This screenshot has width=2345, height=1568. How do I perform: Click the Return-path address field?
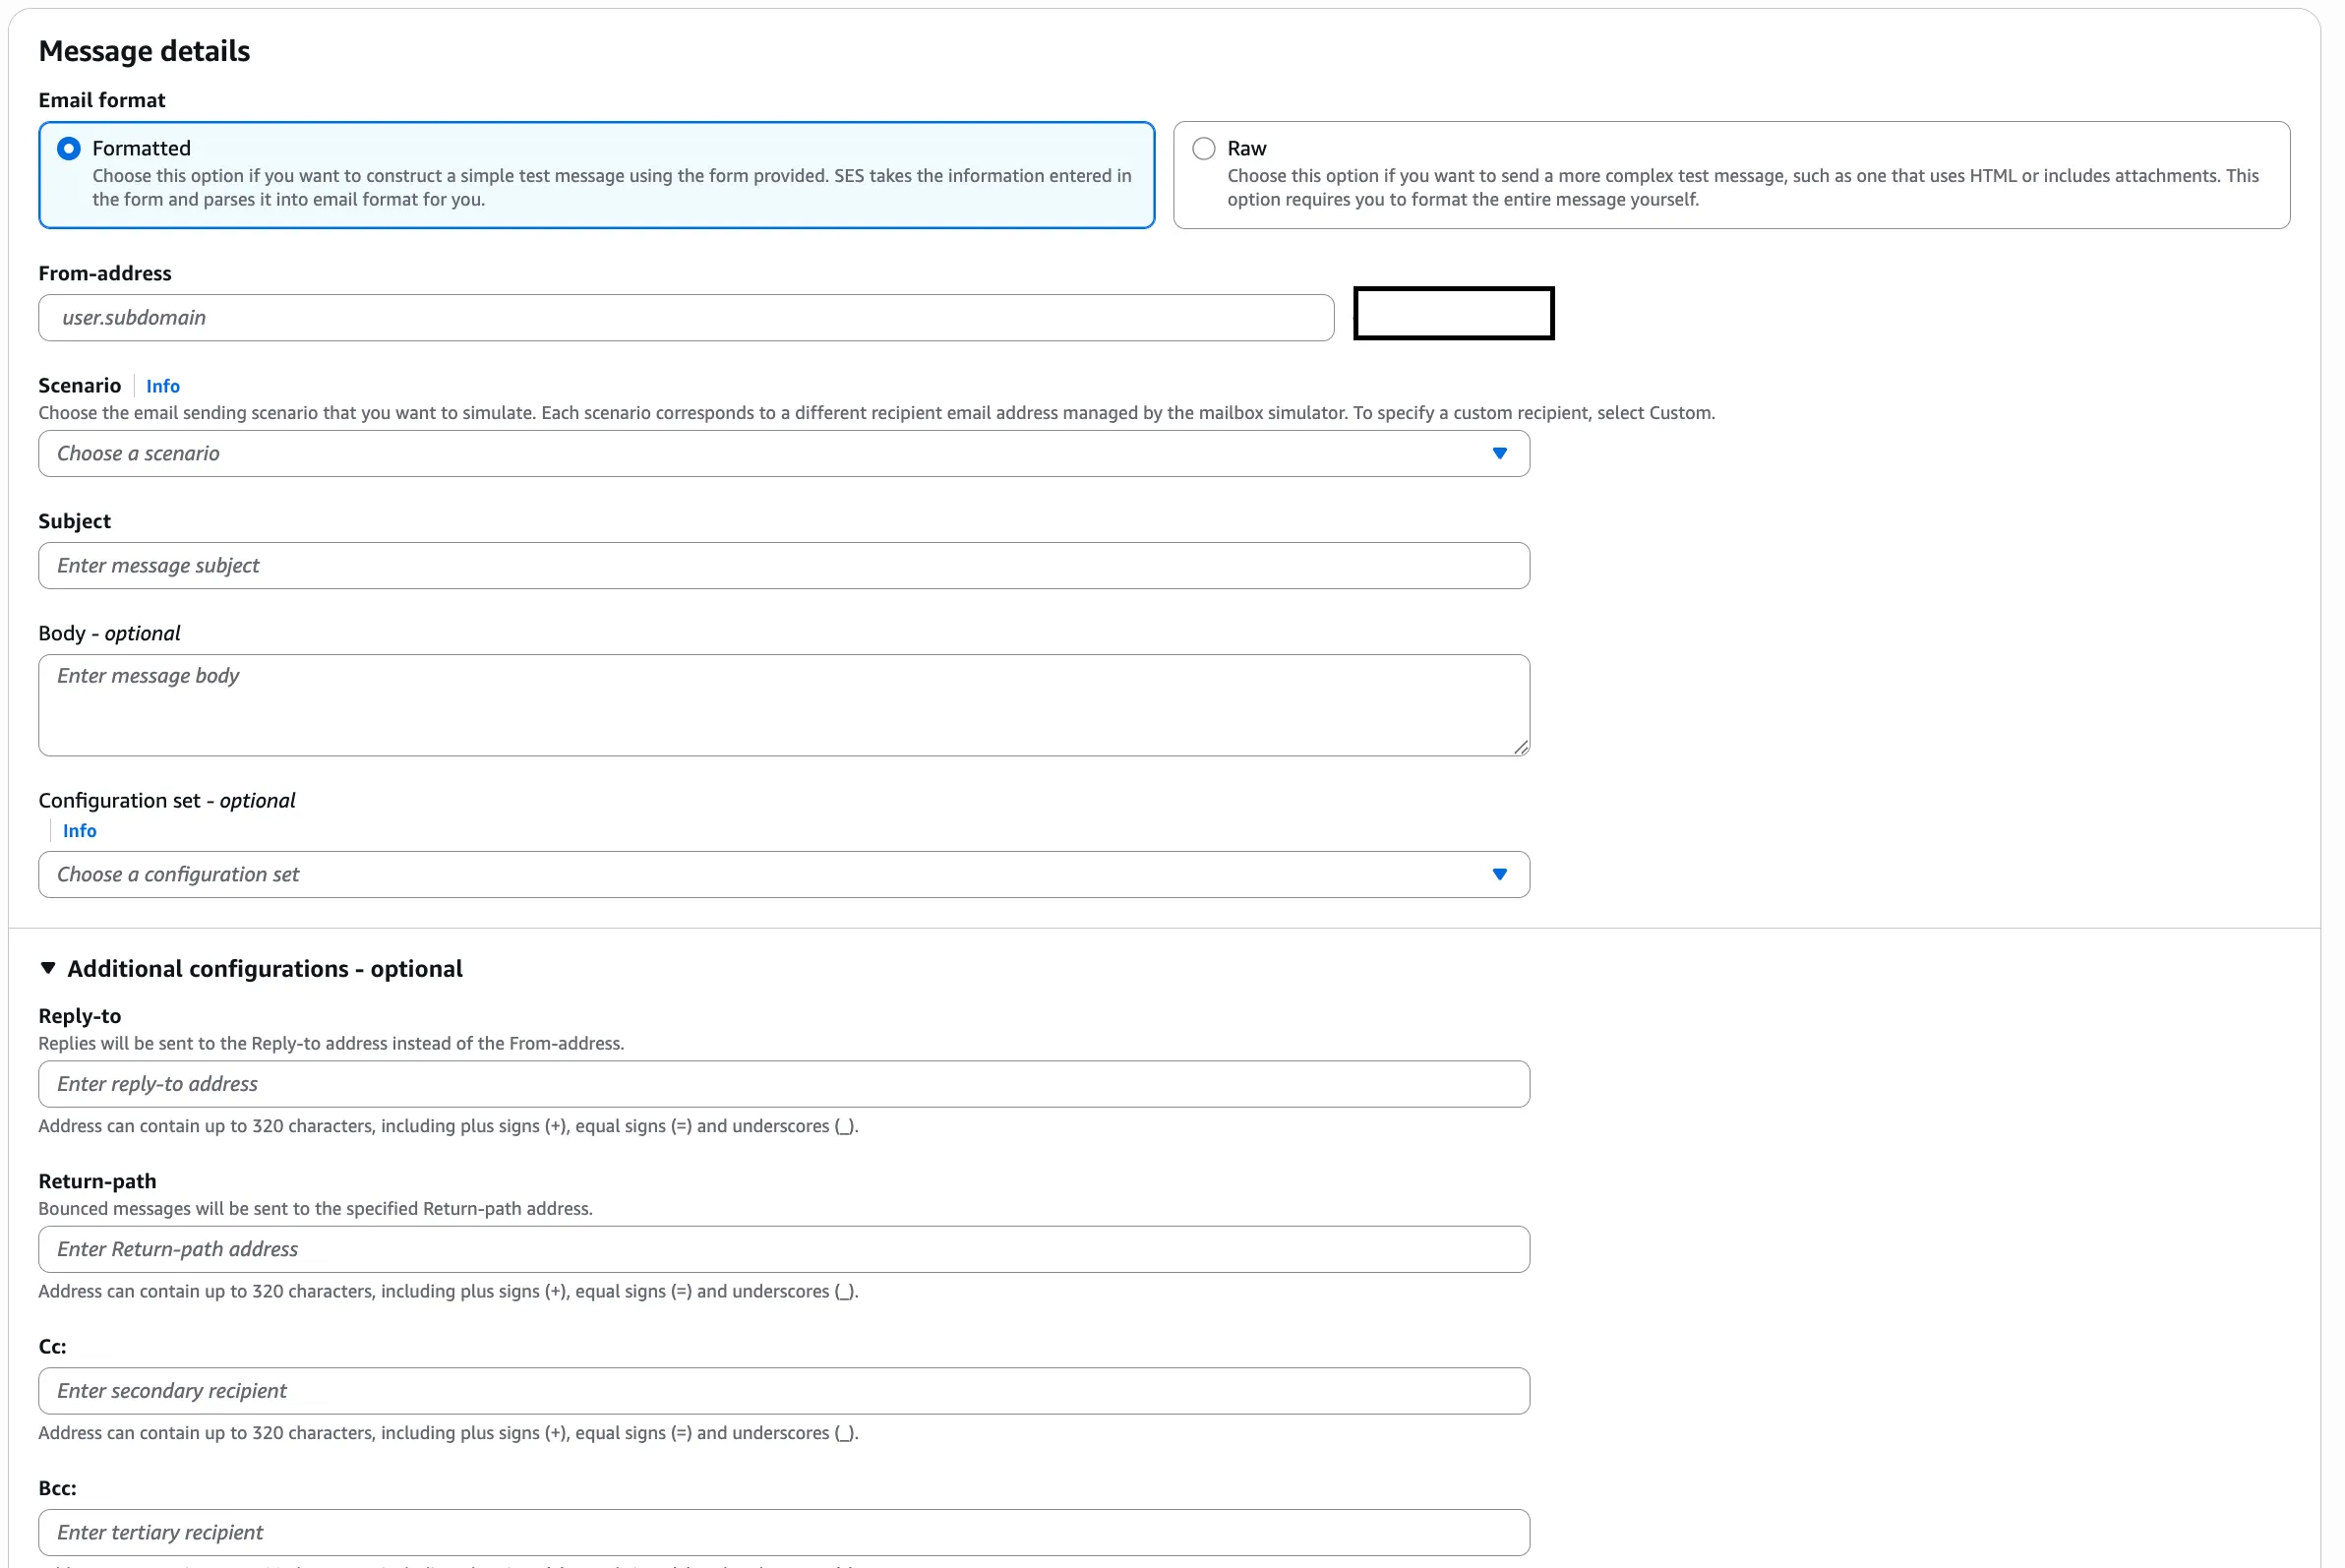(783, 1249)
